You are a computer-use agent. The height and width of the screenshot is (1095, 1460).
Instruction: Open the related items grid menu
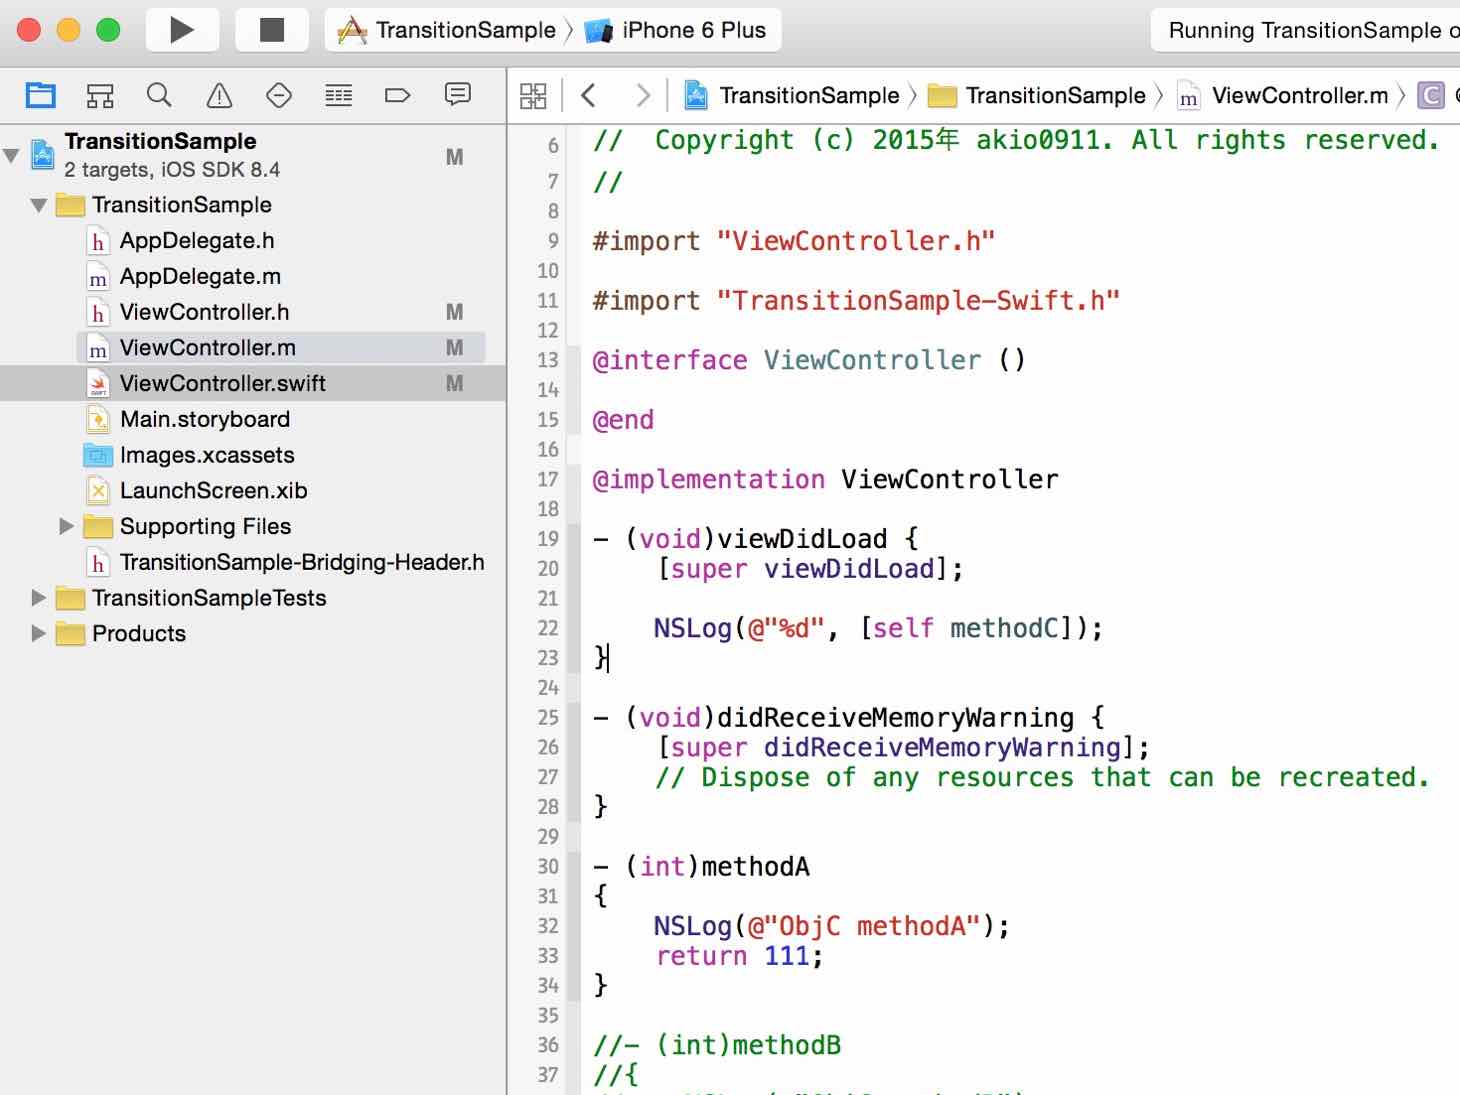[534, 96]
